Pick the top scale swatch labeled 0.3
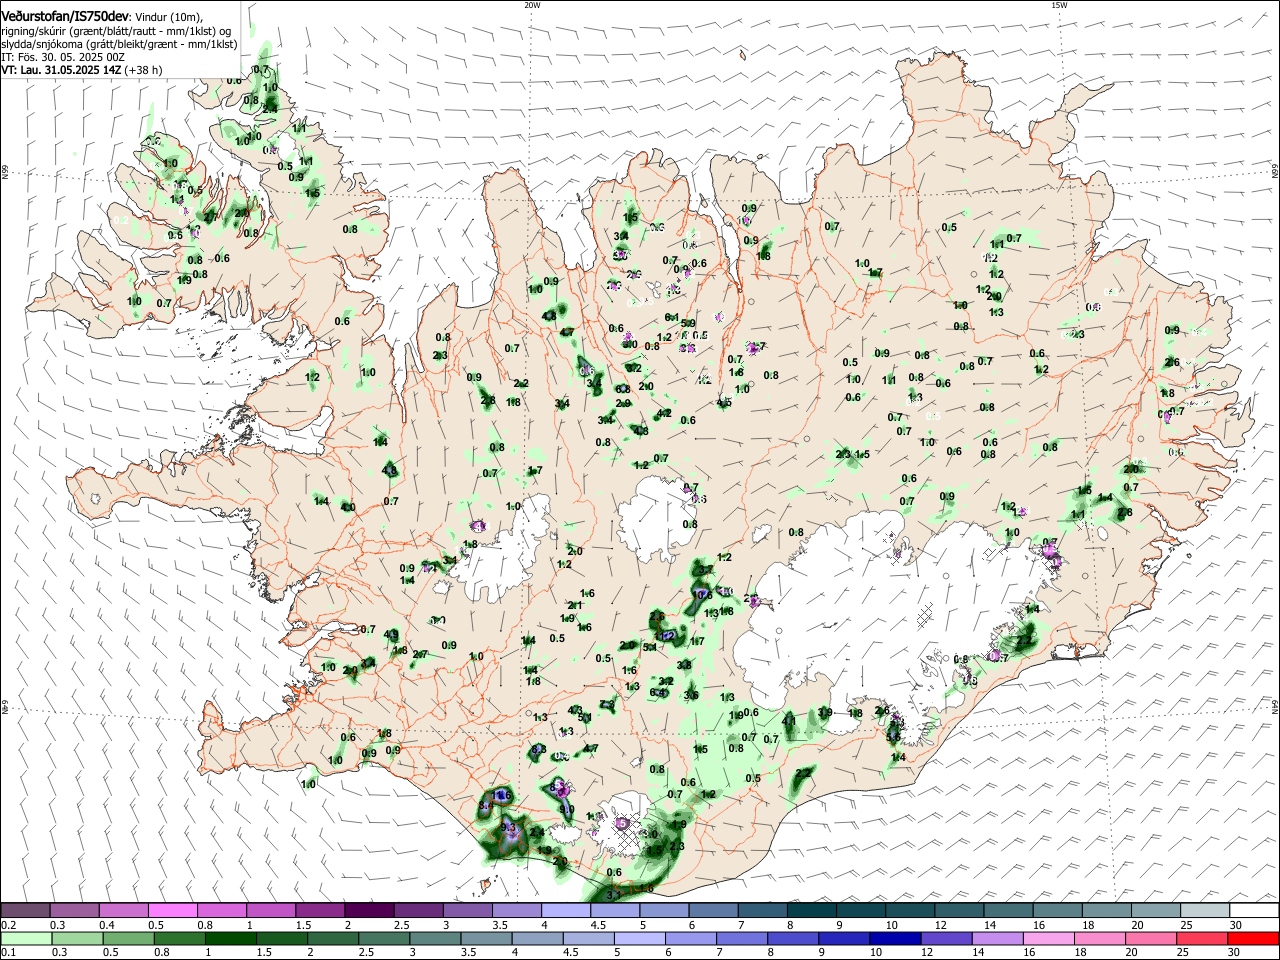This screenshot has height=960, width=1280. 74,910
